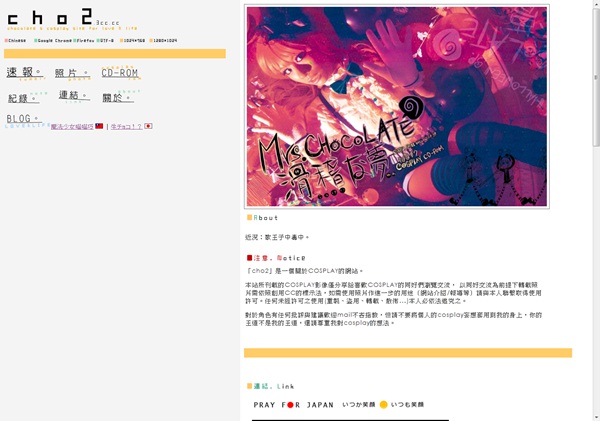The width and height of the screenshot is (600, 421).
Task: Click the 'Google Chrome' label under the logo
Action: (53, 40)
